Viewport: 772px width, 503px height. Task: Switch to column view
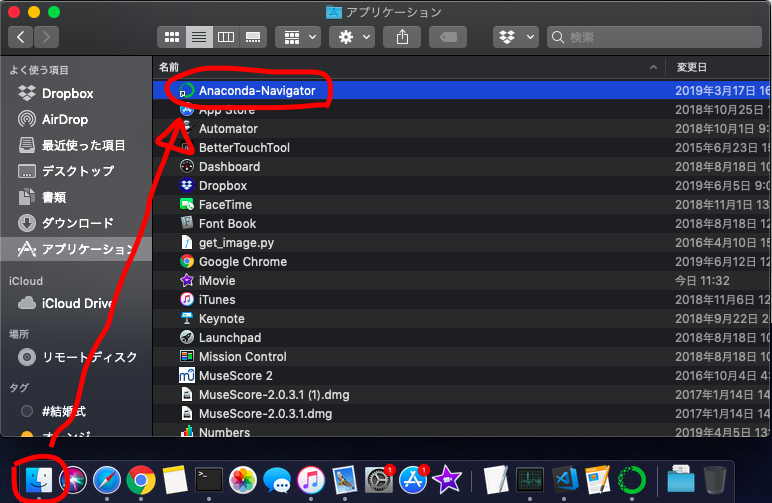click(226, 37)
